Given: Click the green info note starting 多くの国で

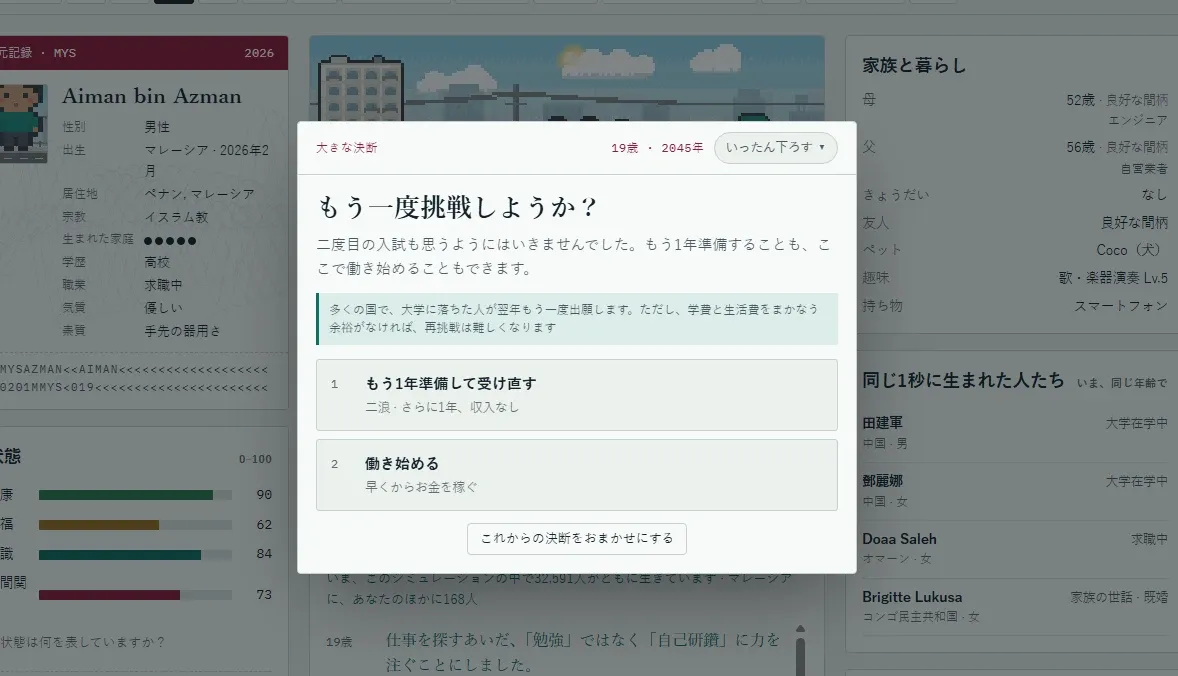Looking at the screenshot, I should 577,318.
